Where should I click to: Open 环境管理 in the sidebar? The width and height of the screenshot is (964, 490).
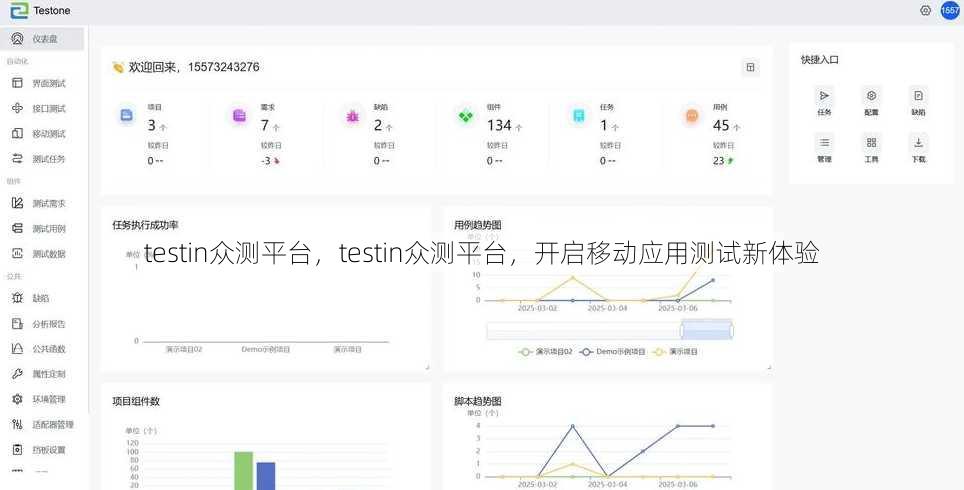click(42, 399)
